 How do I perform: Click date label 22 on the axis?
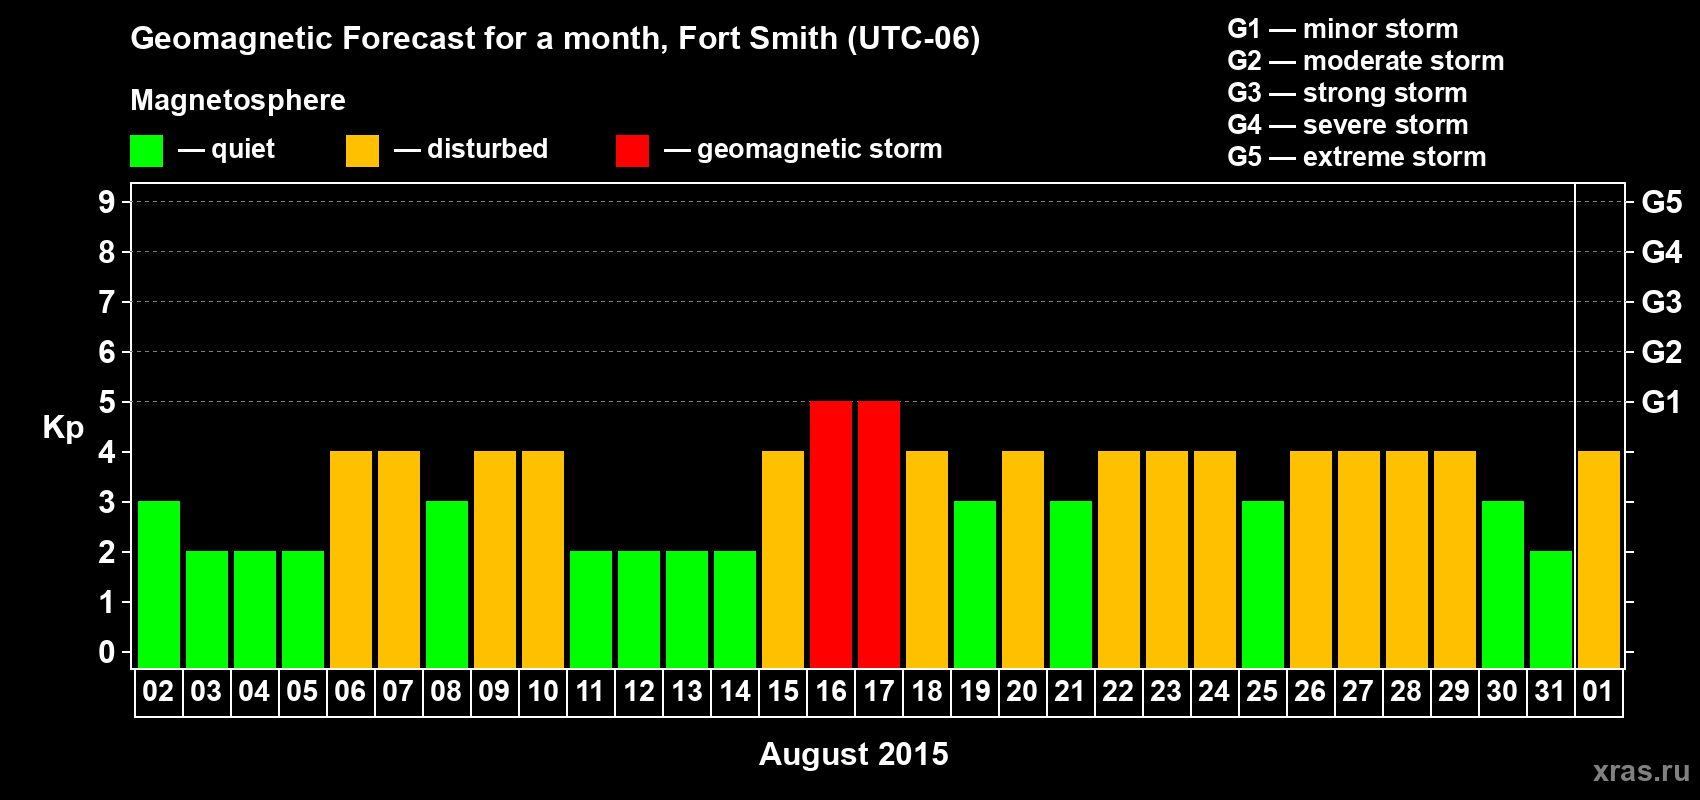[x=1118, y=692]
